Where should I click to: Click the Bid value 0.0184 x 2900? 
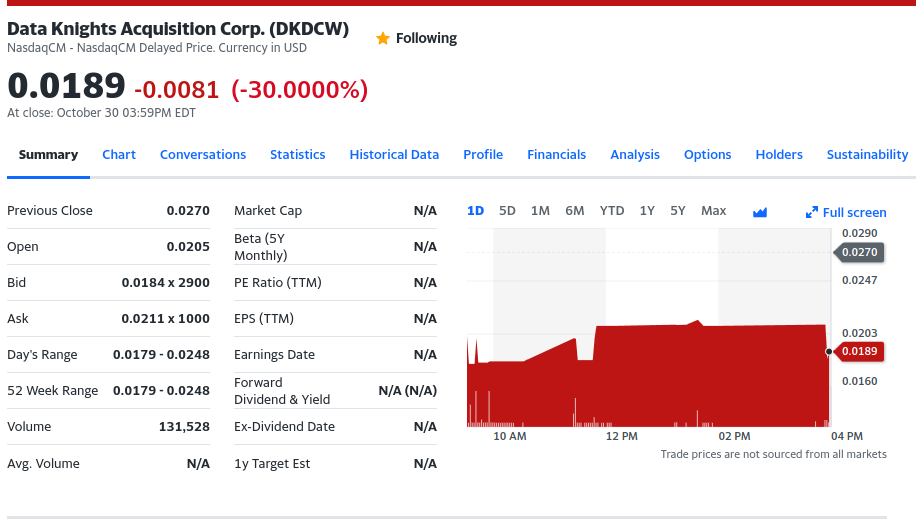click(165, 283)
